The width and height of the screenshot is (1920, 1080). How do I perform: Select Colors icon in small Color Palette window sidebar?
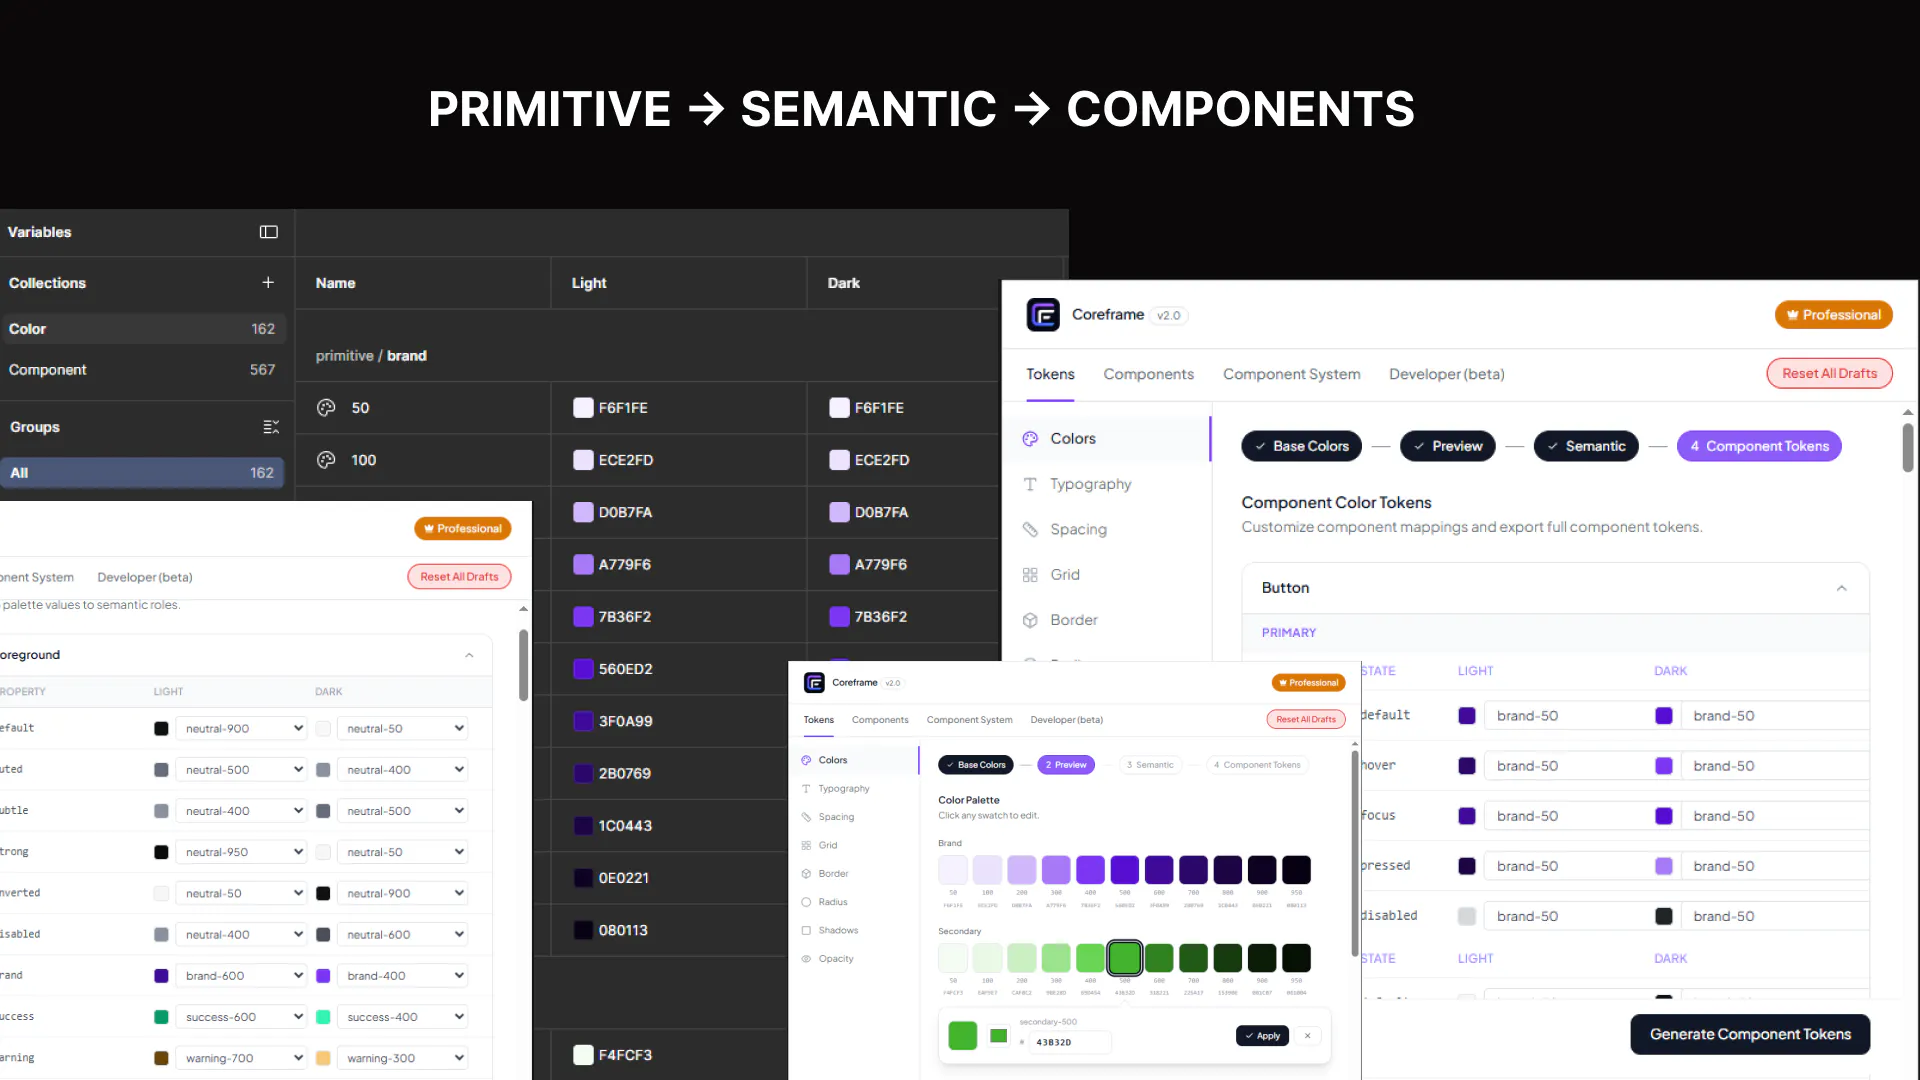(x=806, y=760)
